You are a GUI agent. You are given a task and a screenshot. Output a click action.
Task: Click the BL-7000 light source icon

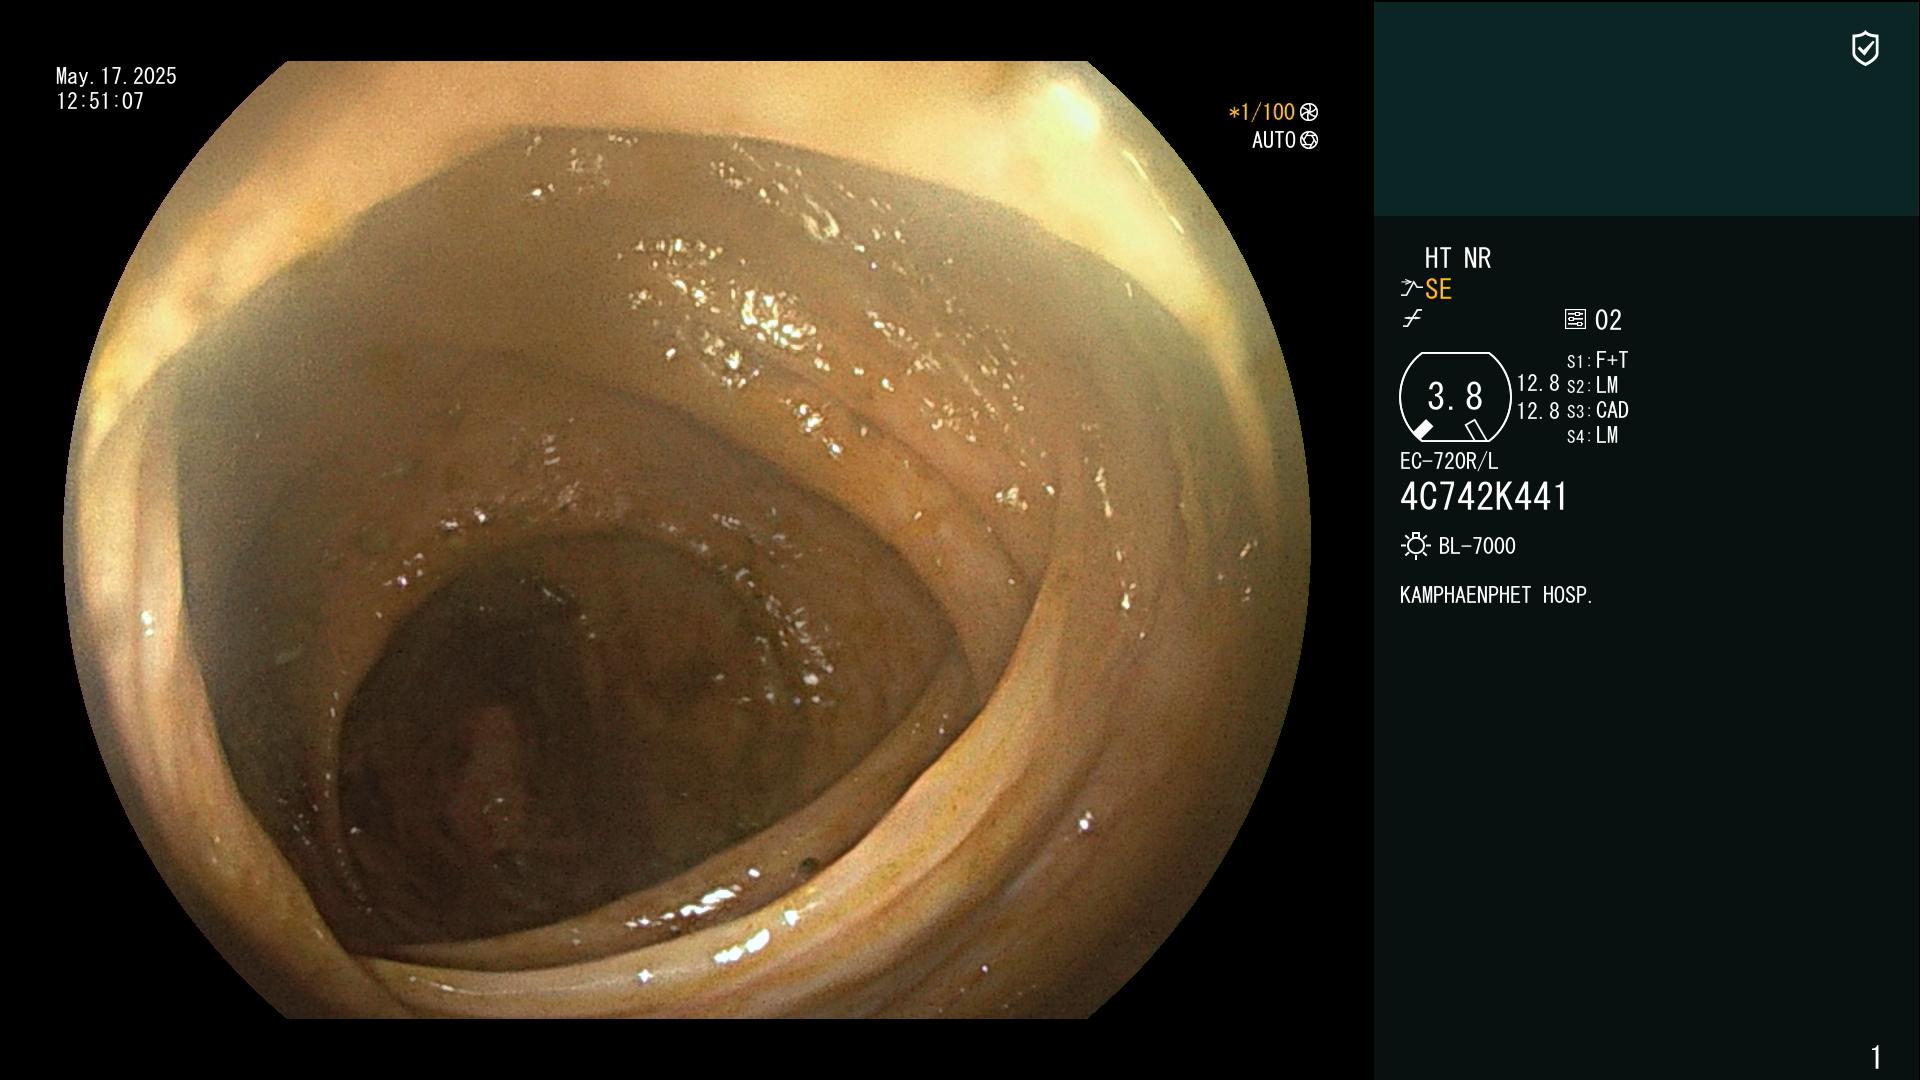(x=1415, y=546)
